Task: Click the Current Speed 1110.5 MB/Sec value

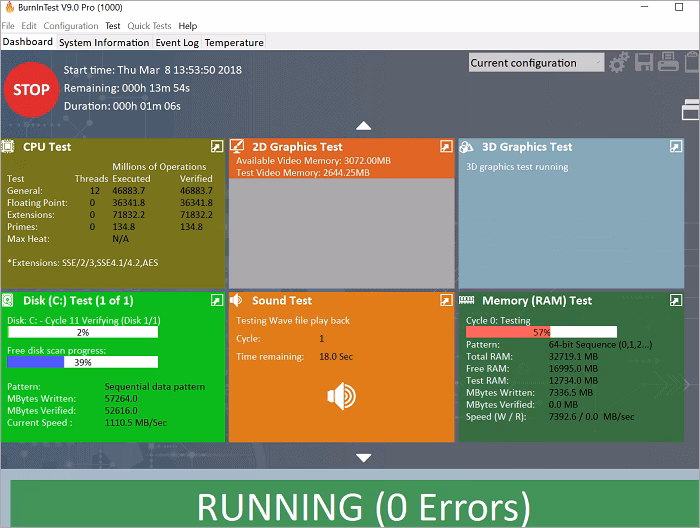Action: click(136, 423)
